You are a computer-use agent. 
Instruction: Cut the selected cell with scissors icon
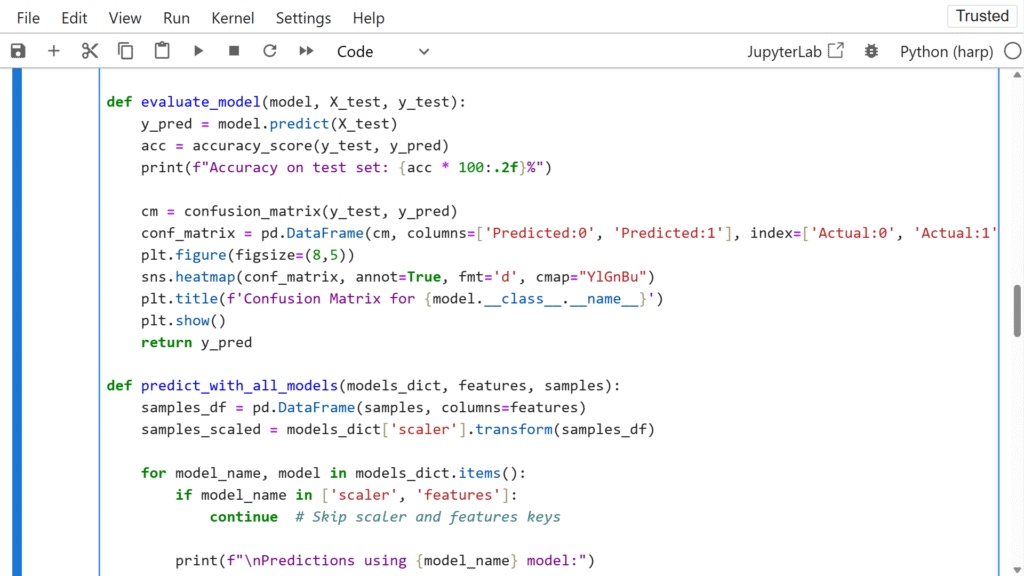click(88, 50)
